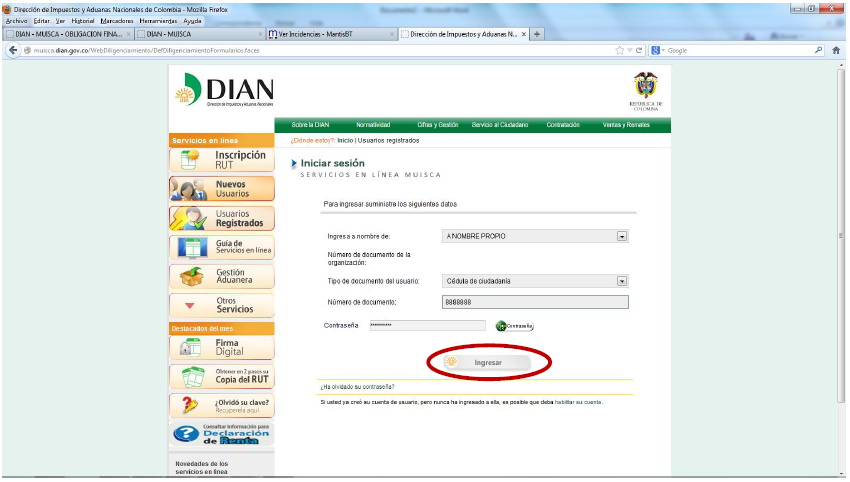Open Nuevos Usuarios service
Image resolution: width=850 pixels, height=482 pixels.
222,189
